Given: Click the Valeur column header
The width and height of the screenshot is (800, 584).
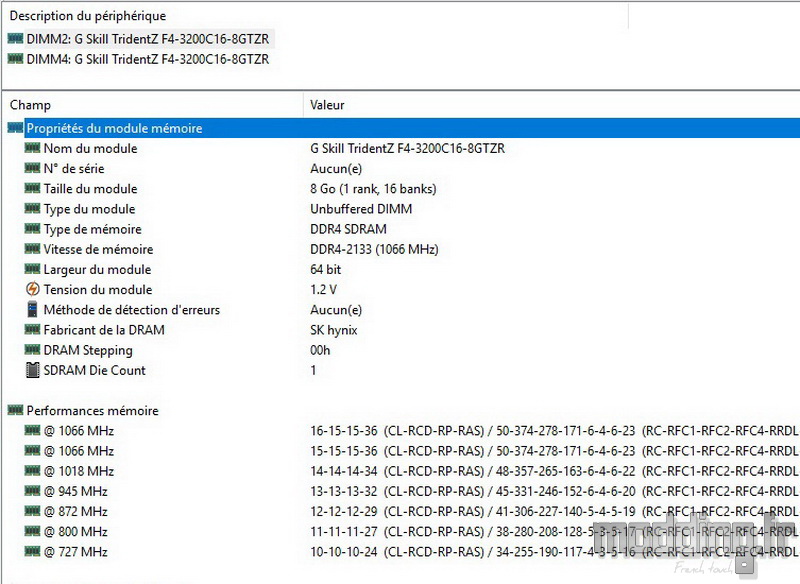Looking at the screenshot, I should pos(327,105).
